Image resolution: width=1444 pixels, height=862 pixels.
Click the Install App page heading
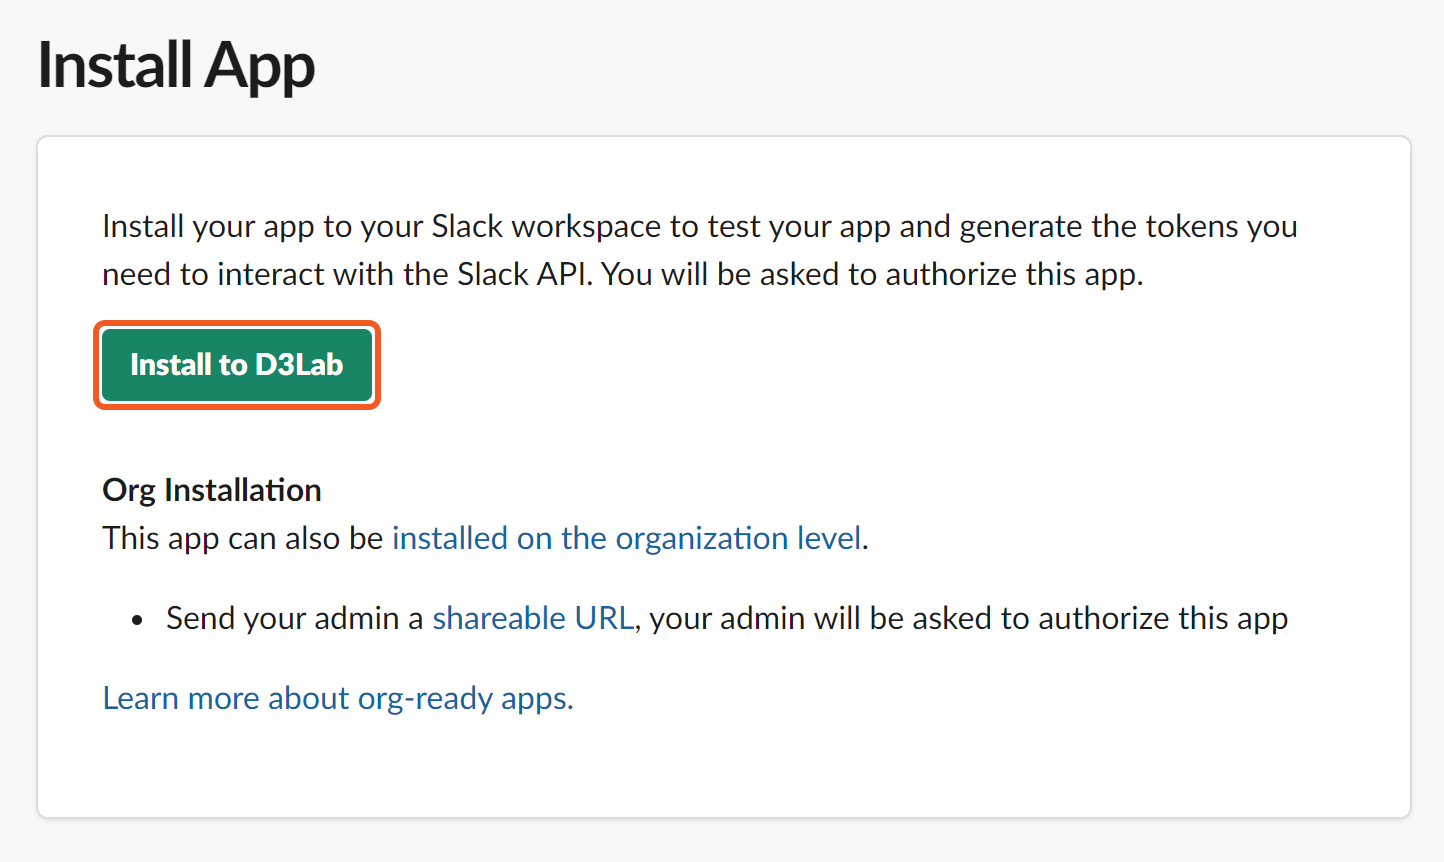[176, 66]
